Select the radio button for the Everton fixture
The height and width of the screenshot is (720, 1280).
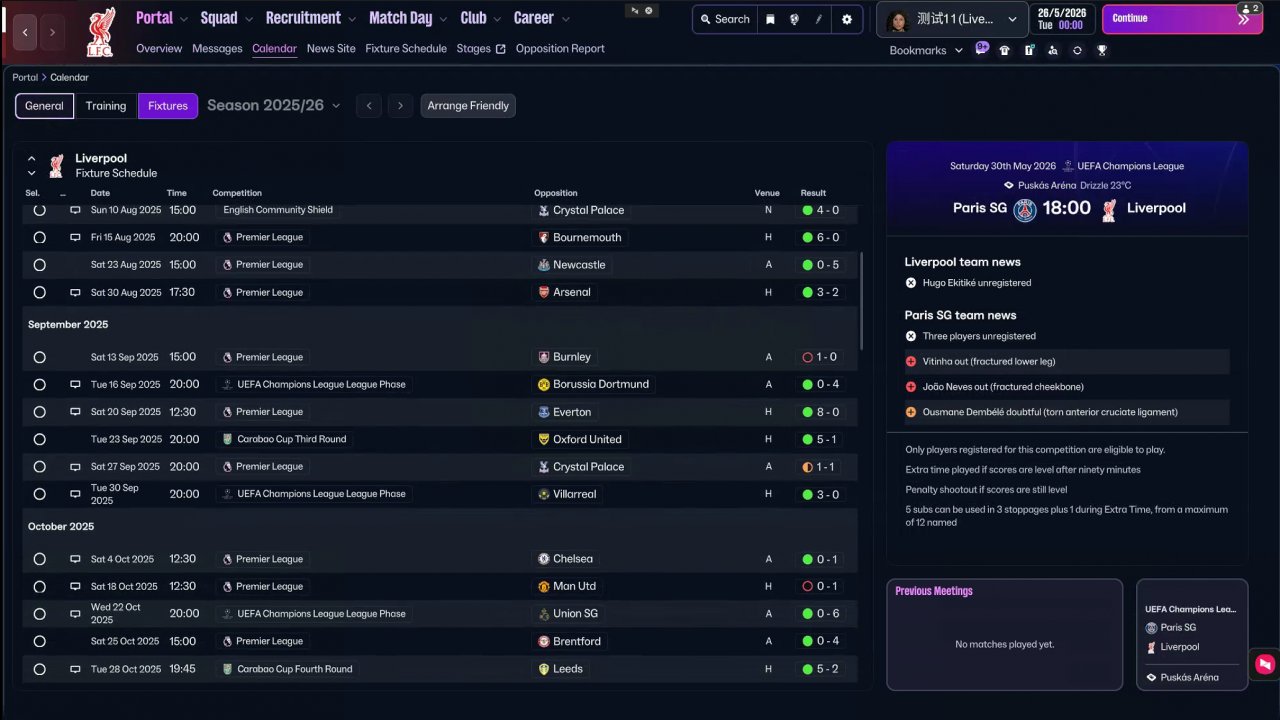[39, 412]
